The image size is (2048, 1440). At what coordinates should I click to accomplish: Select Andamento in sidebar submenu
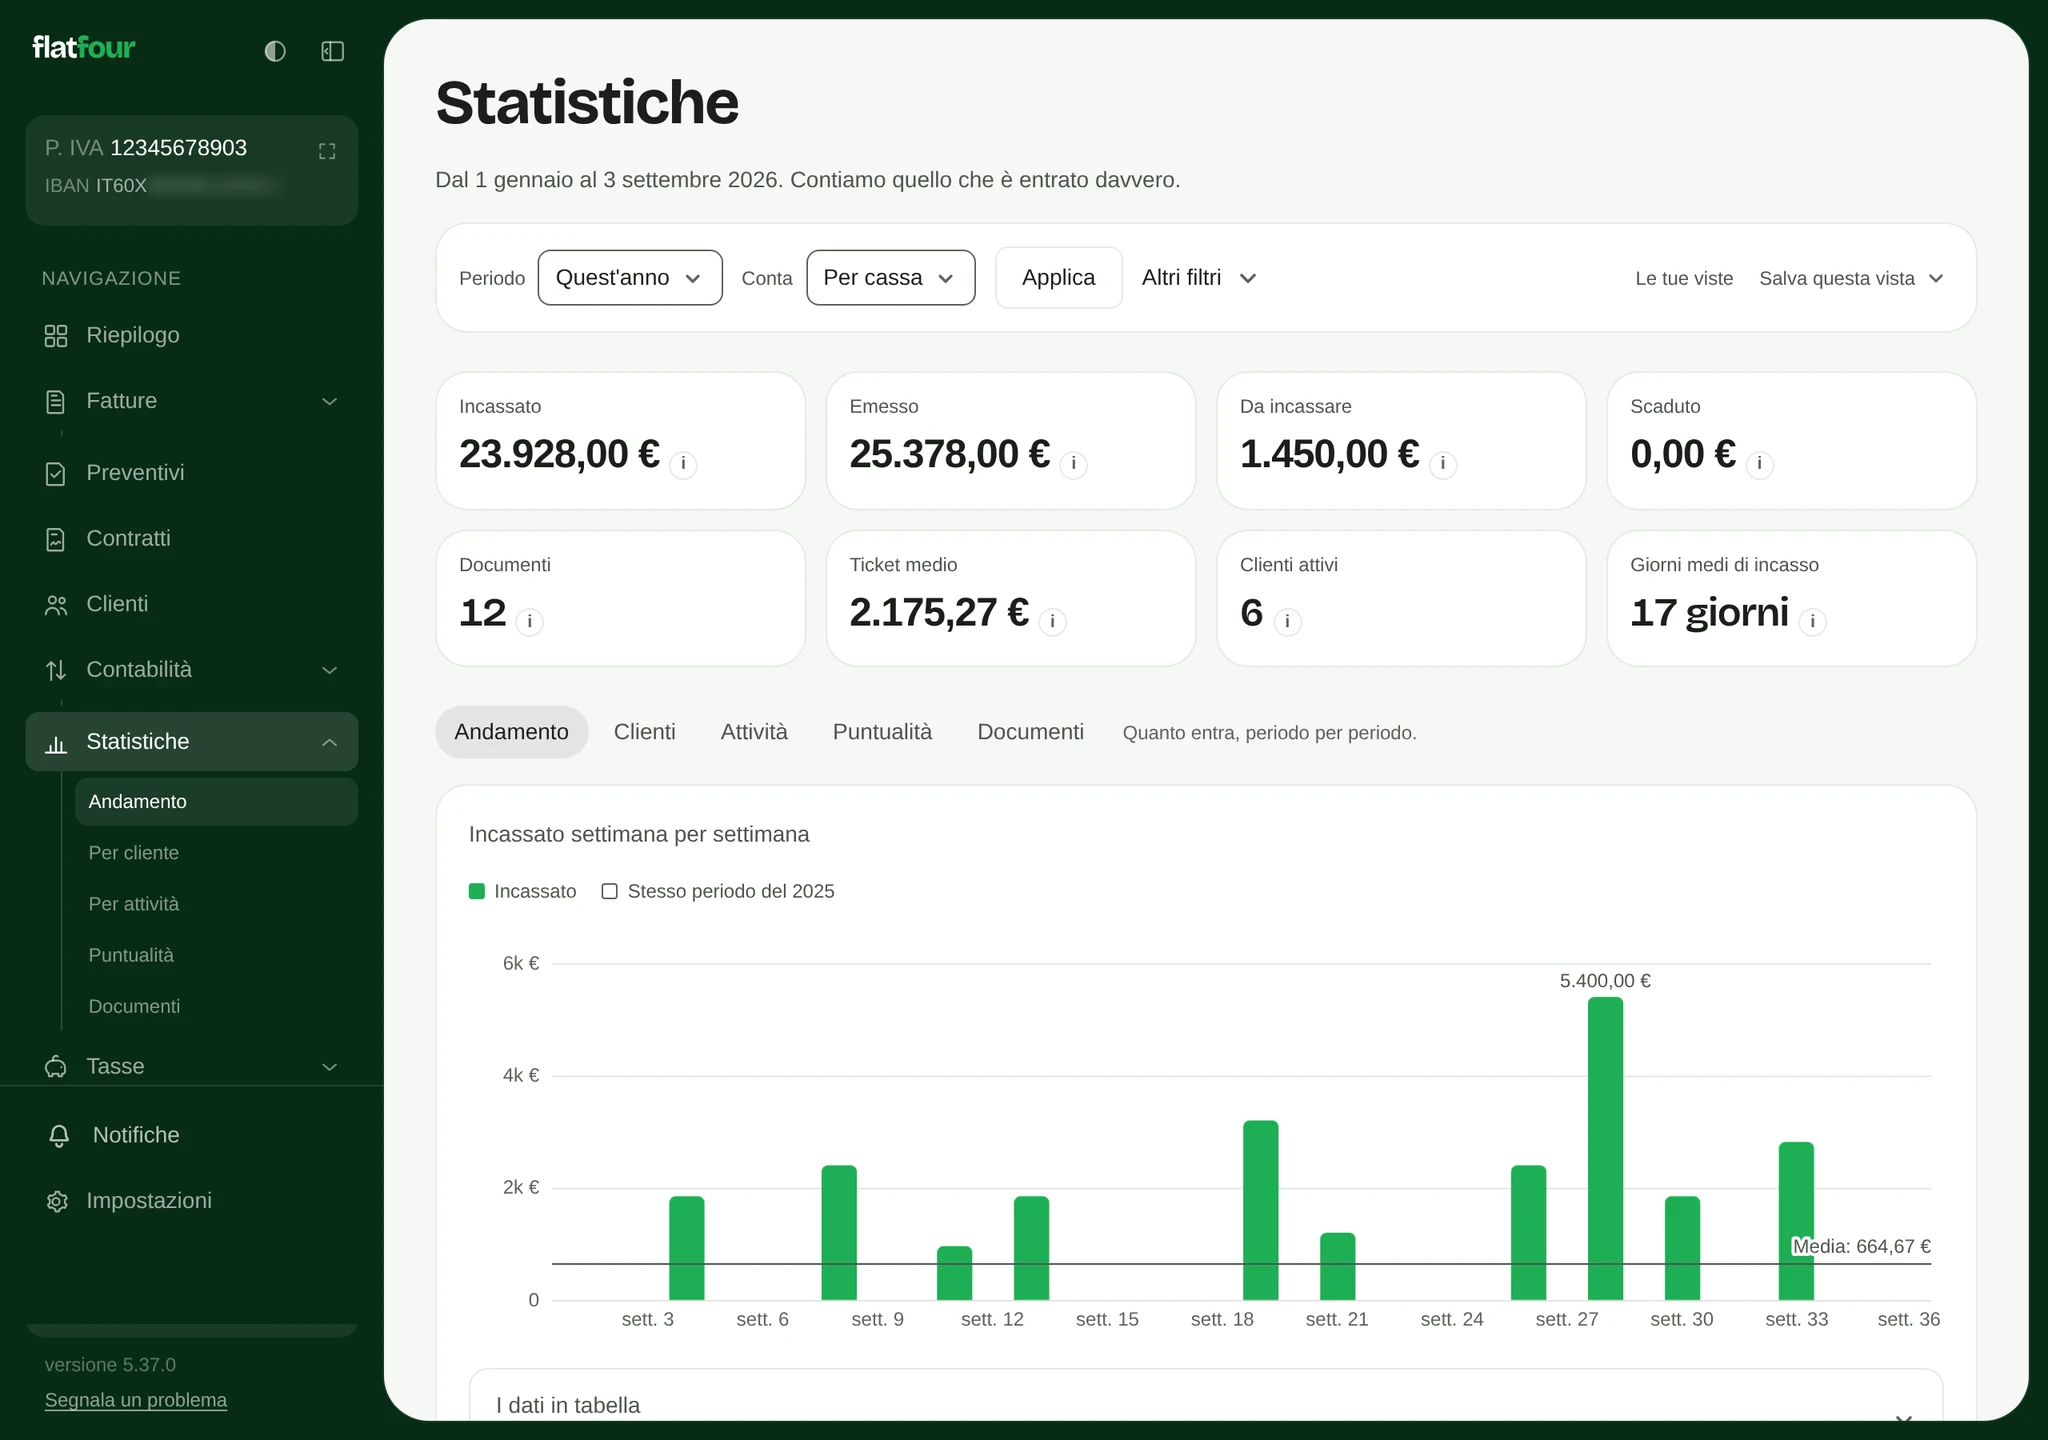click(216, 802)
